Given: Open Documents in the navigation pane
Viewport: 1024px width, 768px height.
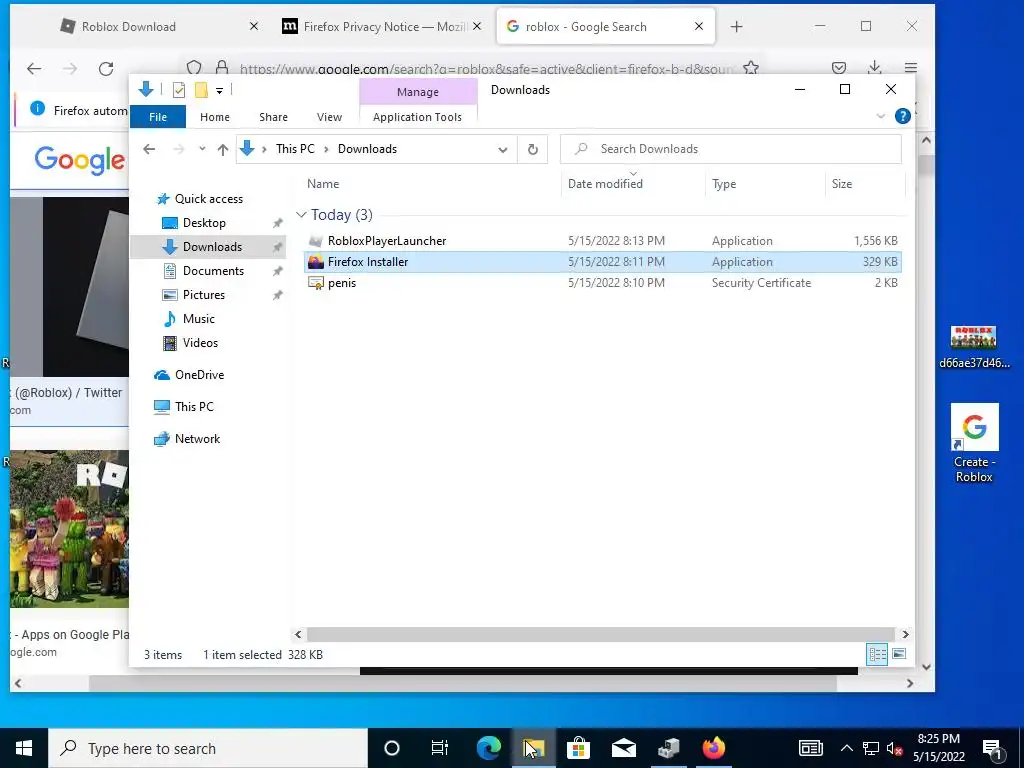Looking at the screenshot, I should point(213,271).
